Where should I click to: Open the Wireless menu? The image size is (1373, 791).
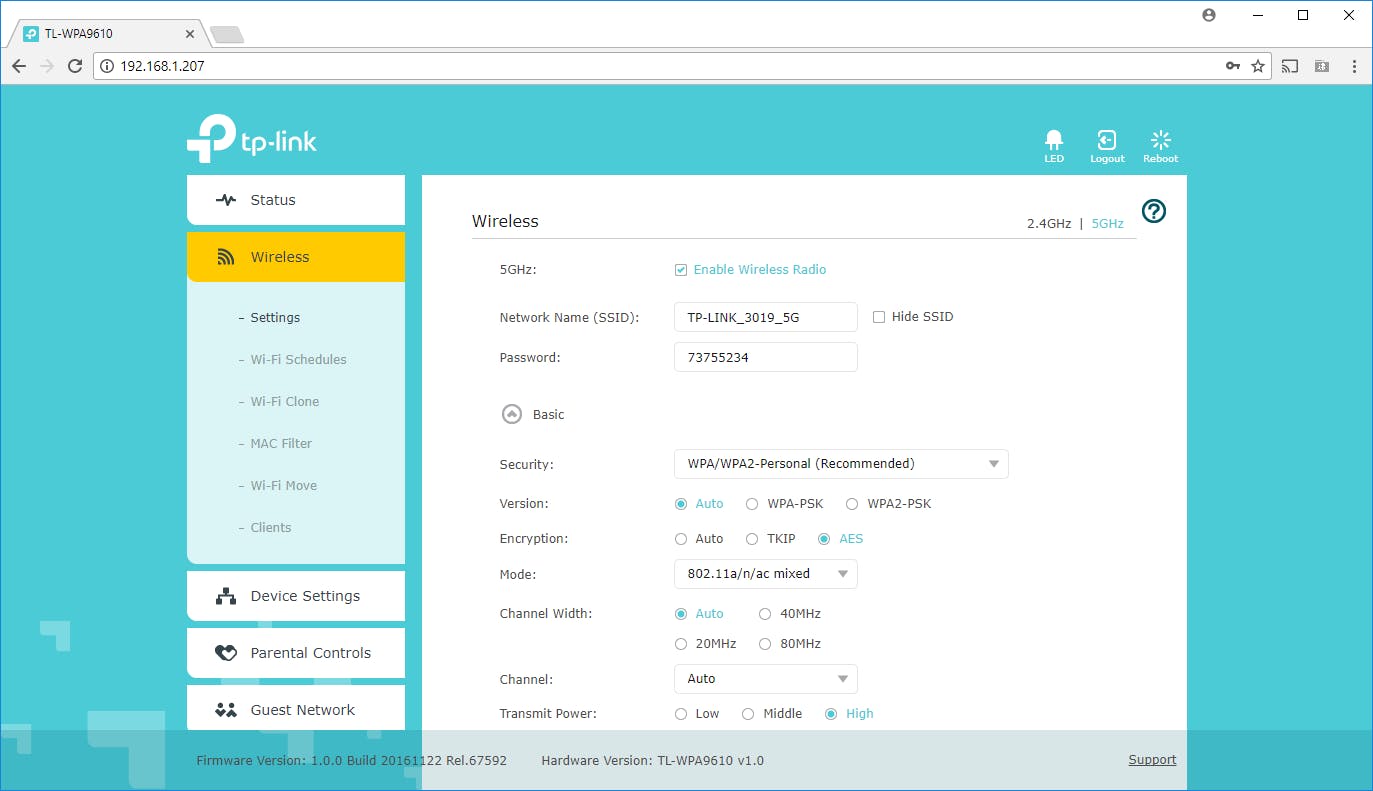(296, 257)
